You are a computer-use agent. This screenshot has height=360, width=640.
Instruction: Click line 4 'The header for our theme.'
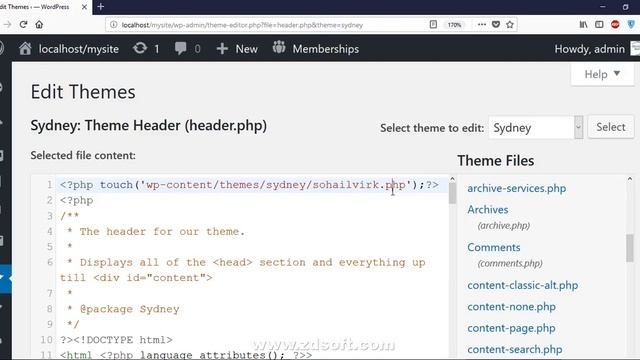(x=162, y=231)
